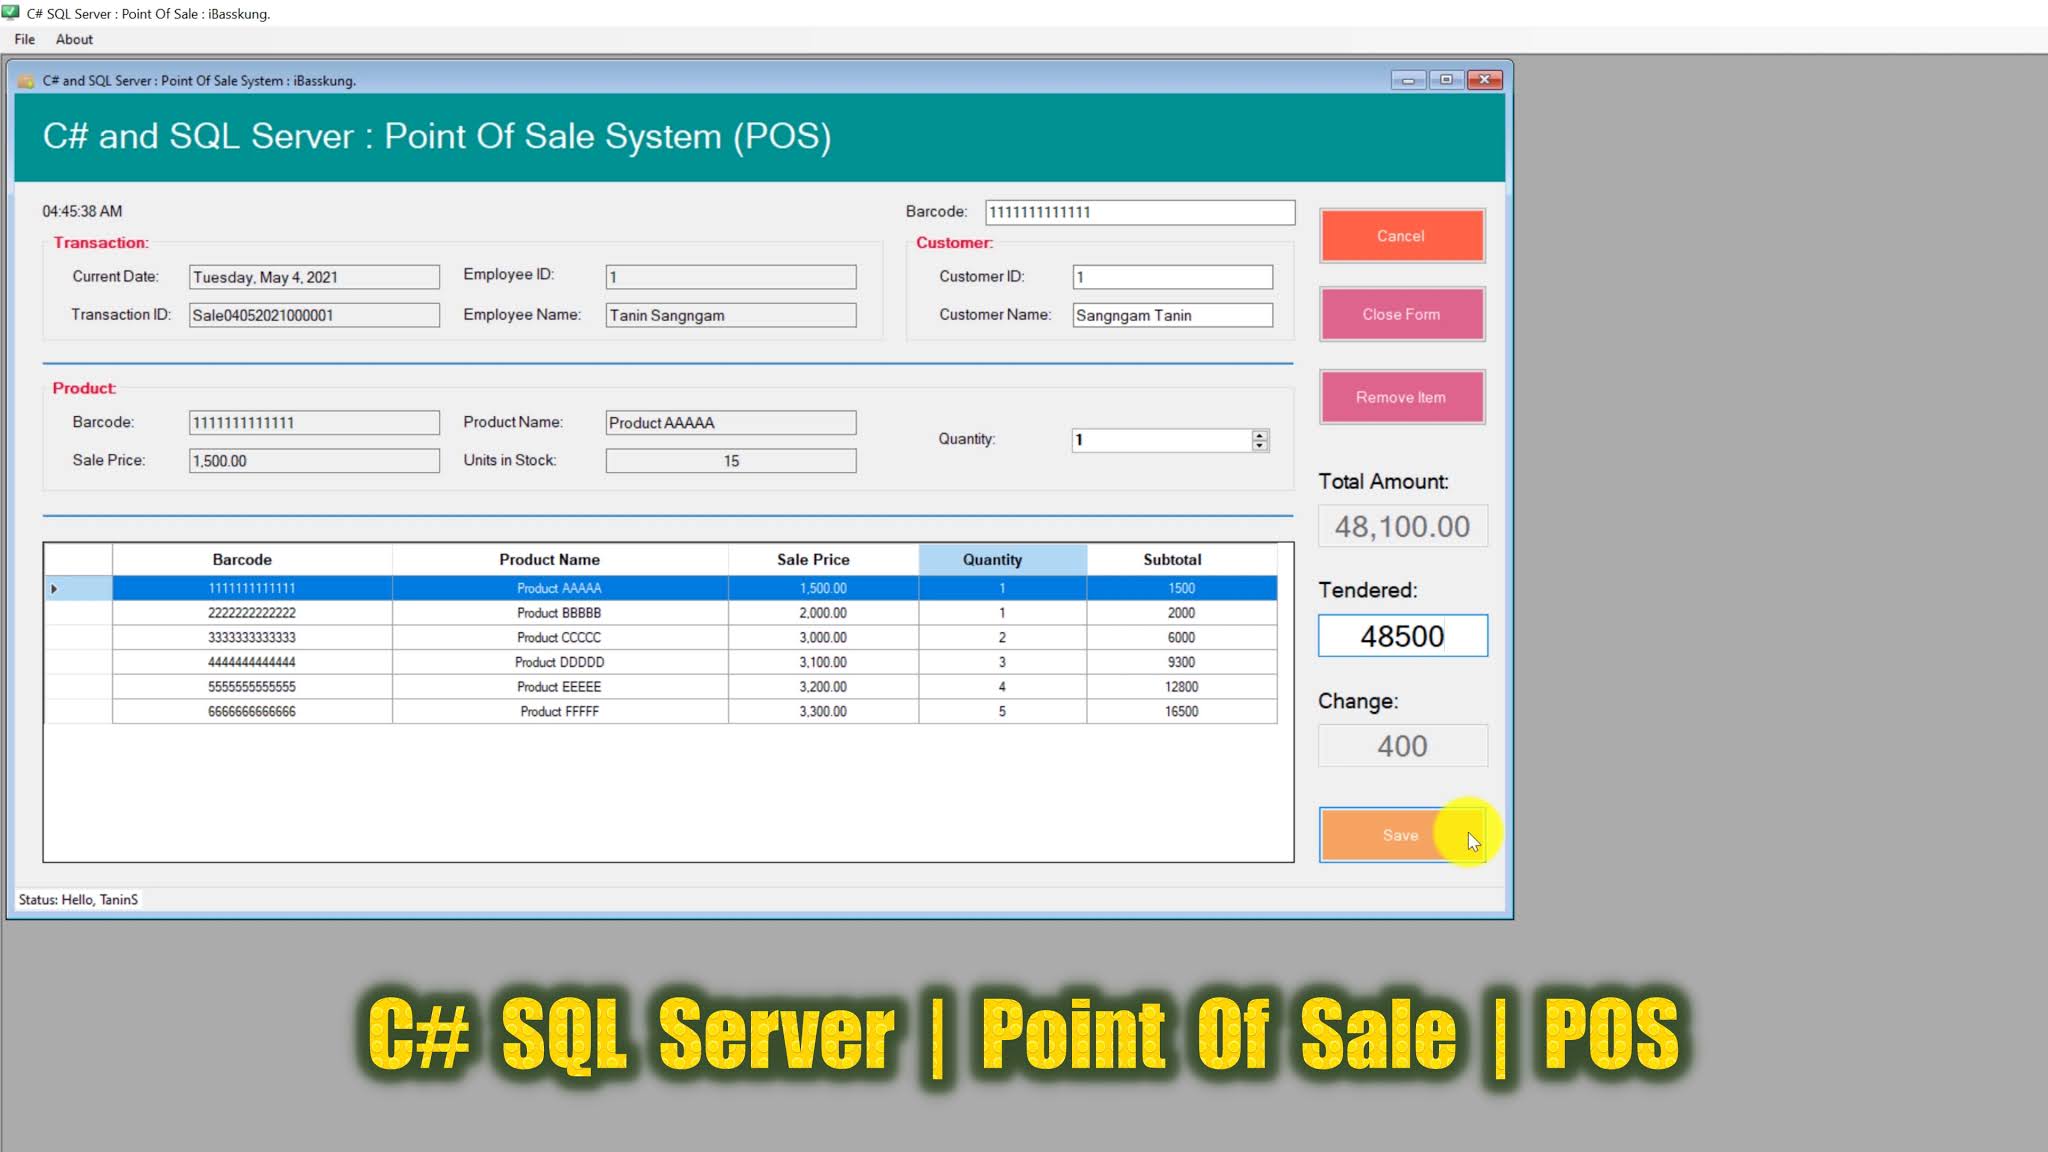2048x1152 pixels.
Task: Maximize the inner Point Of Sale form
Action: (1446, 80)
